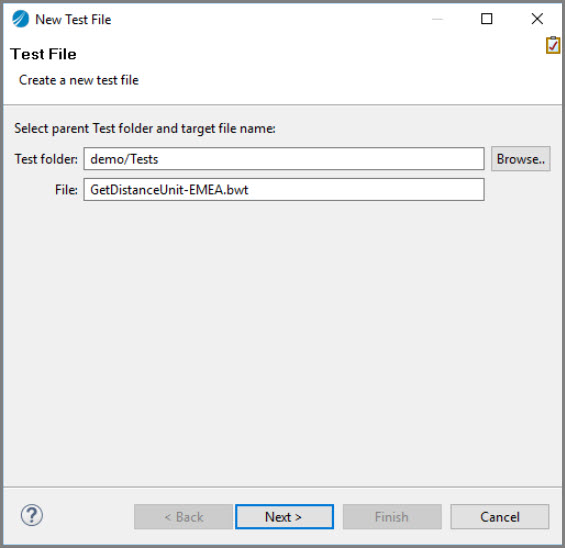The width and height of the screenshot is (565, 548).
Task: Cancel the new test file wizard
Action: (500, 517)
